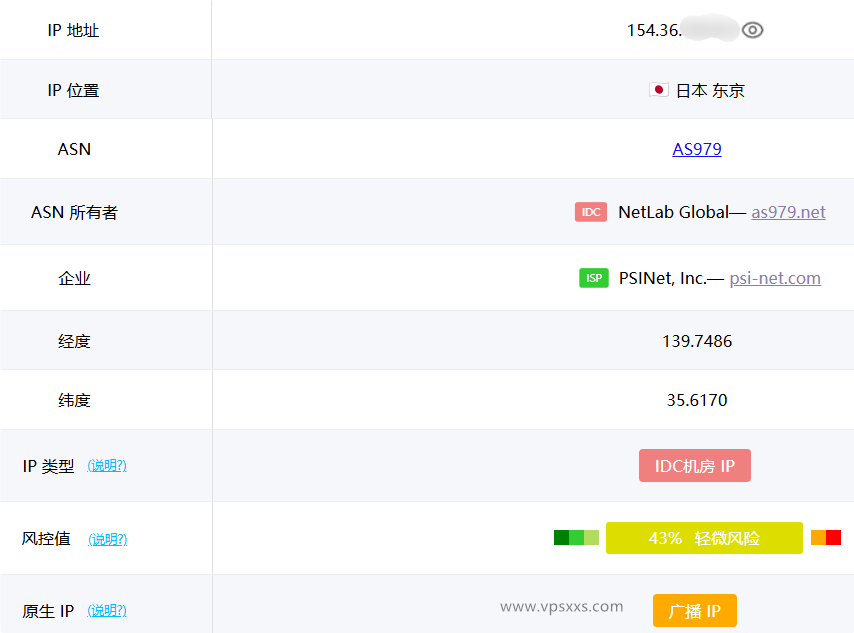
Task: Open the 说明? link next to 原生 IP
Action: [x=107, y=610]
